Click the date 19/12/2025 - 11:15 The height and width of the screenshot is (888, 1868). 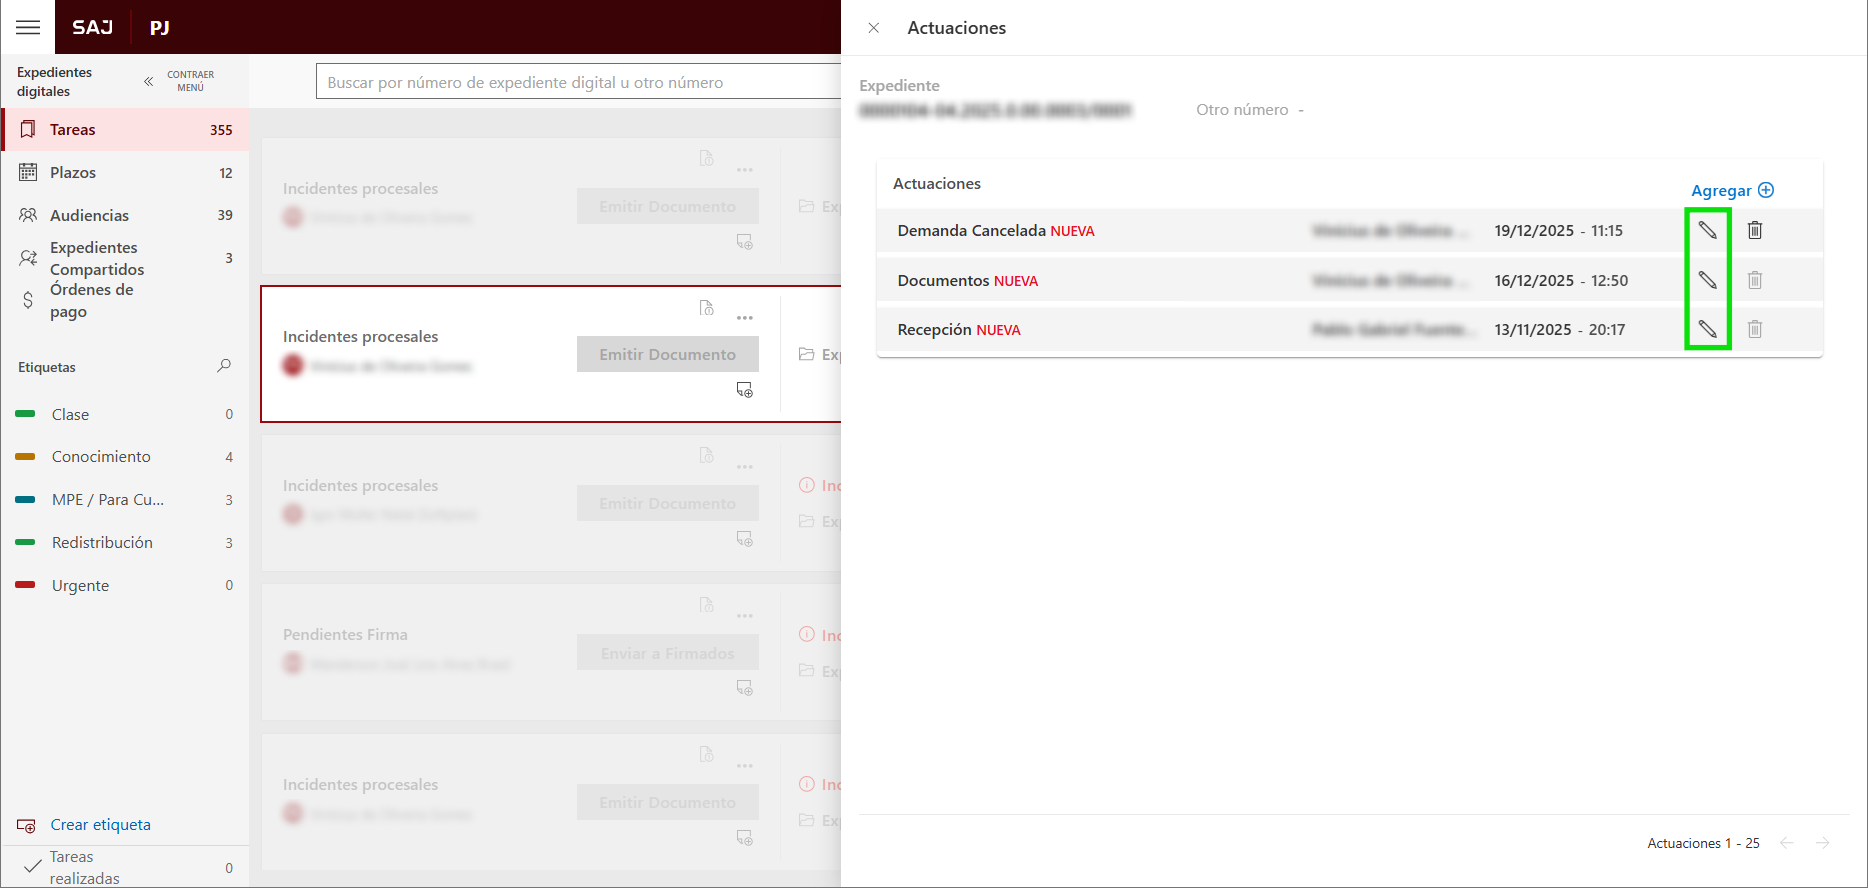pyautogui.click(x=1559, y=230)
